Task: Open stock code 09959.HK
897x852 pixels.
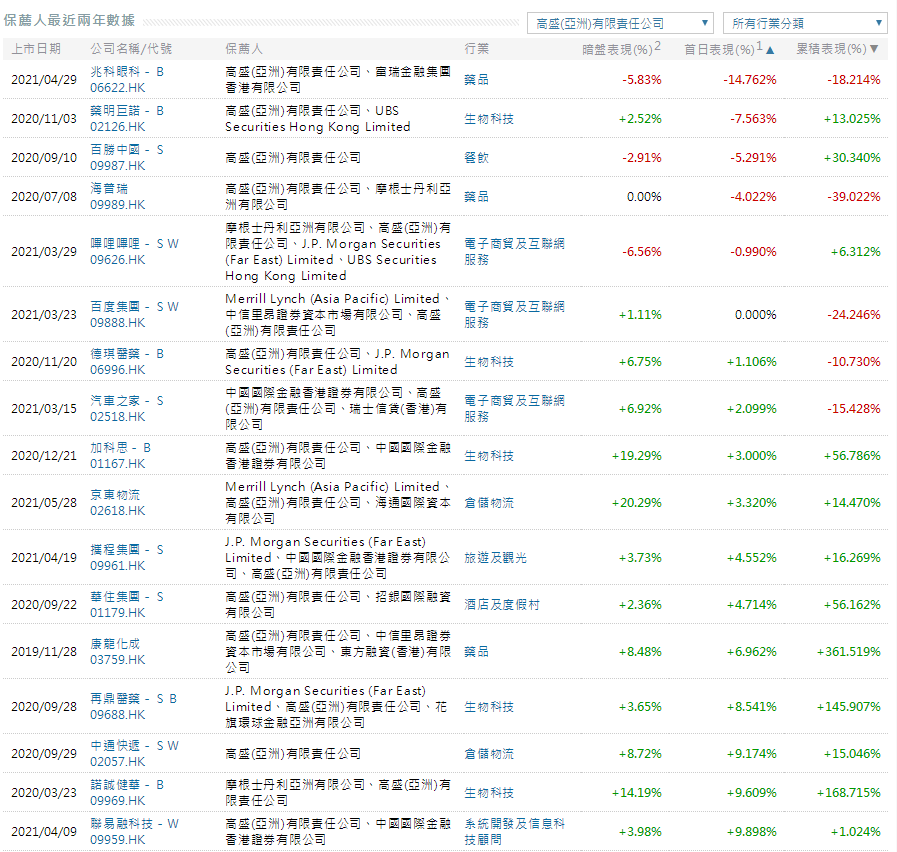Action: tap(118, 839)
